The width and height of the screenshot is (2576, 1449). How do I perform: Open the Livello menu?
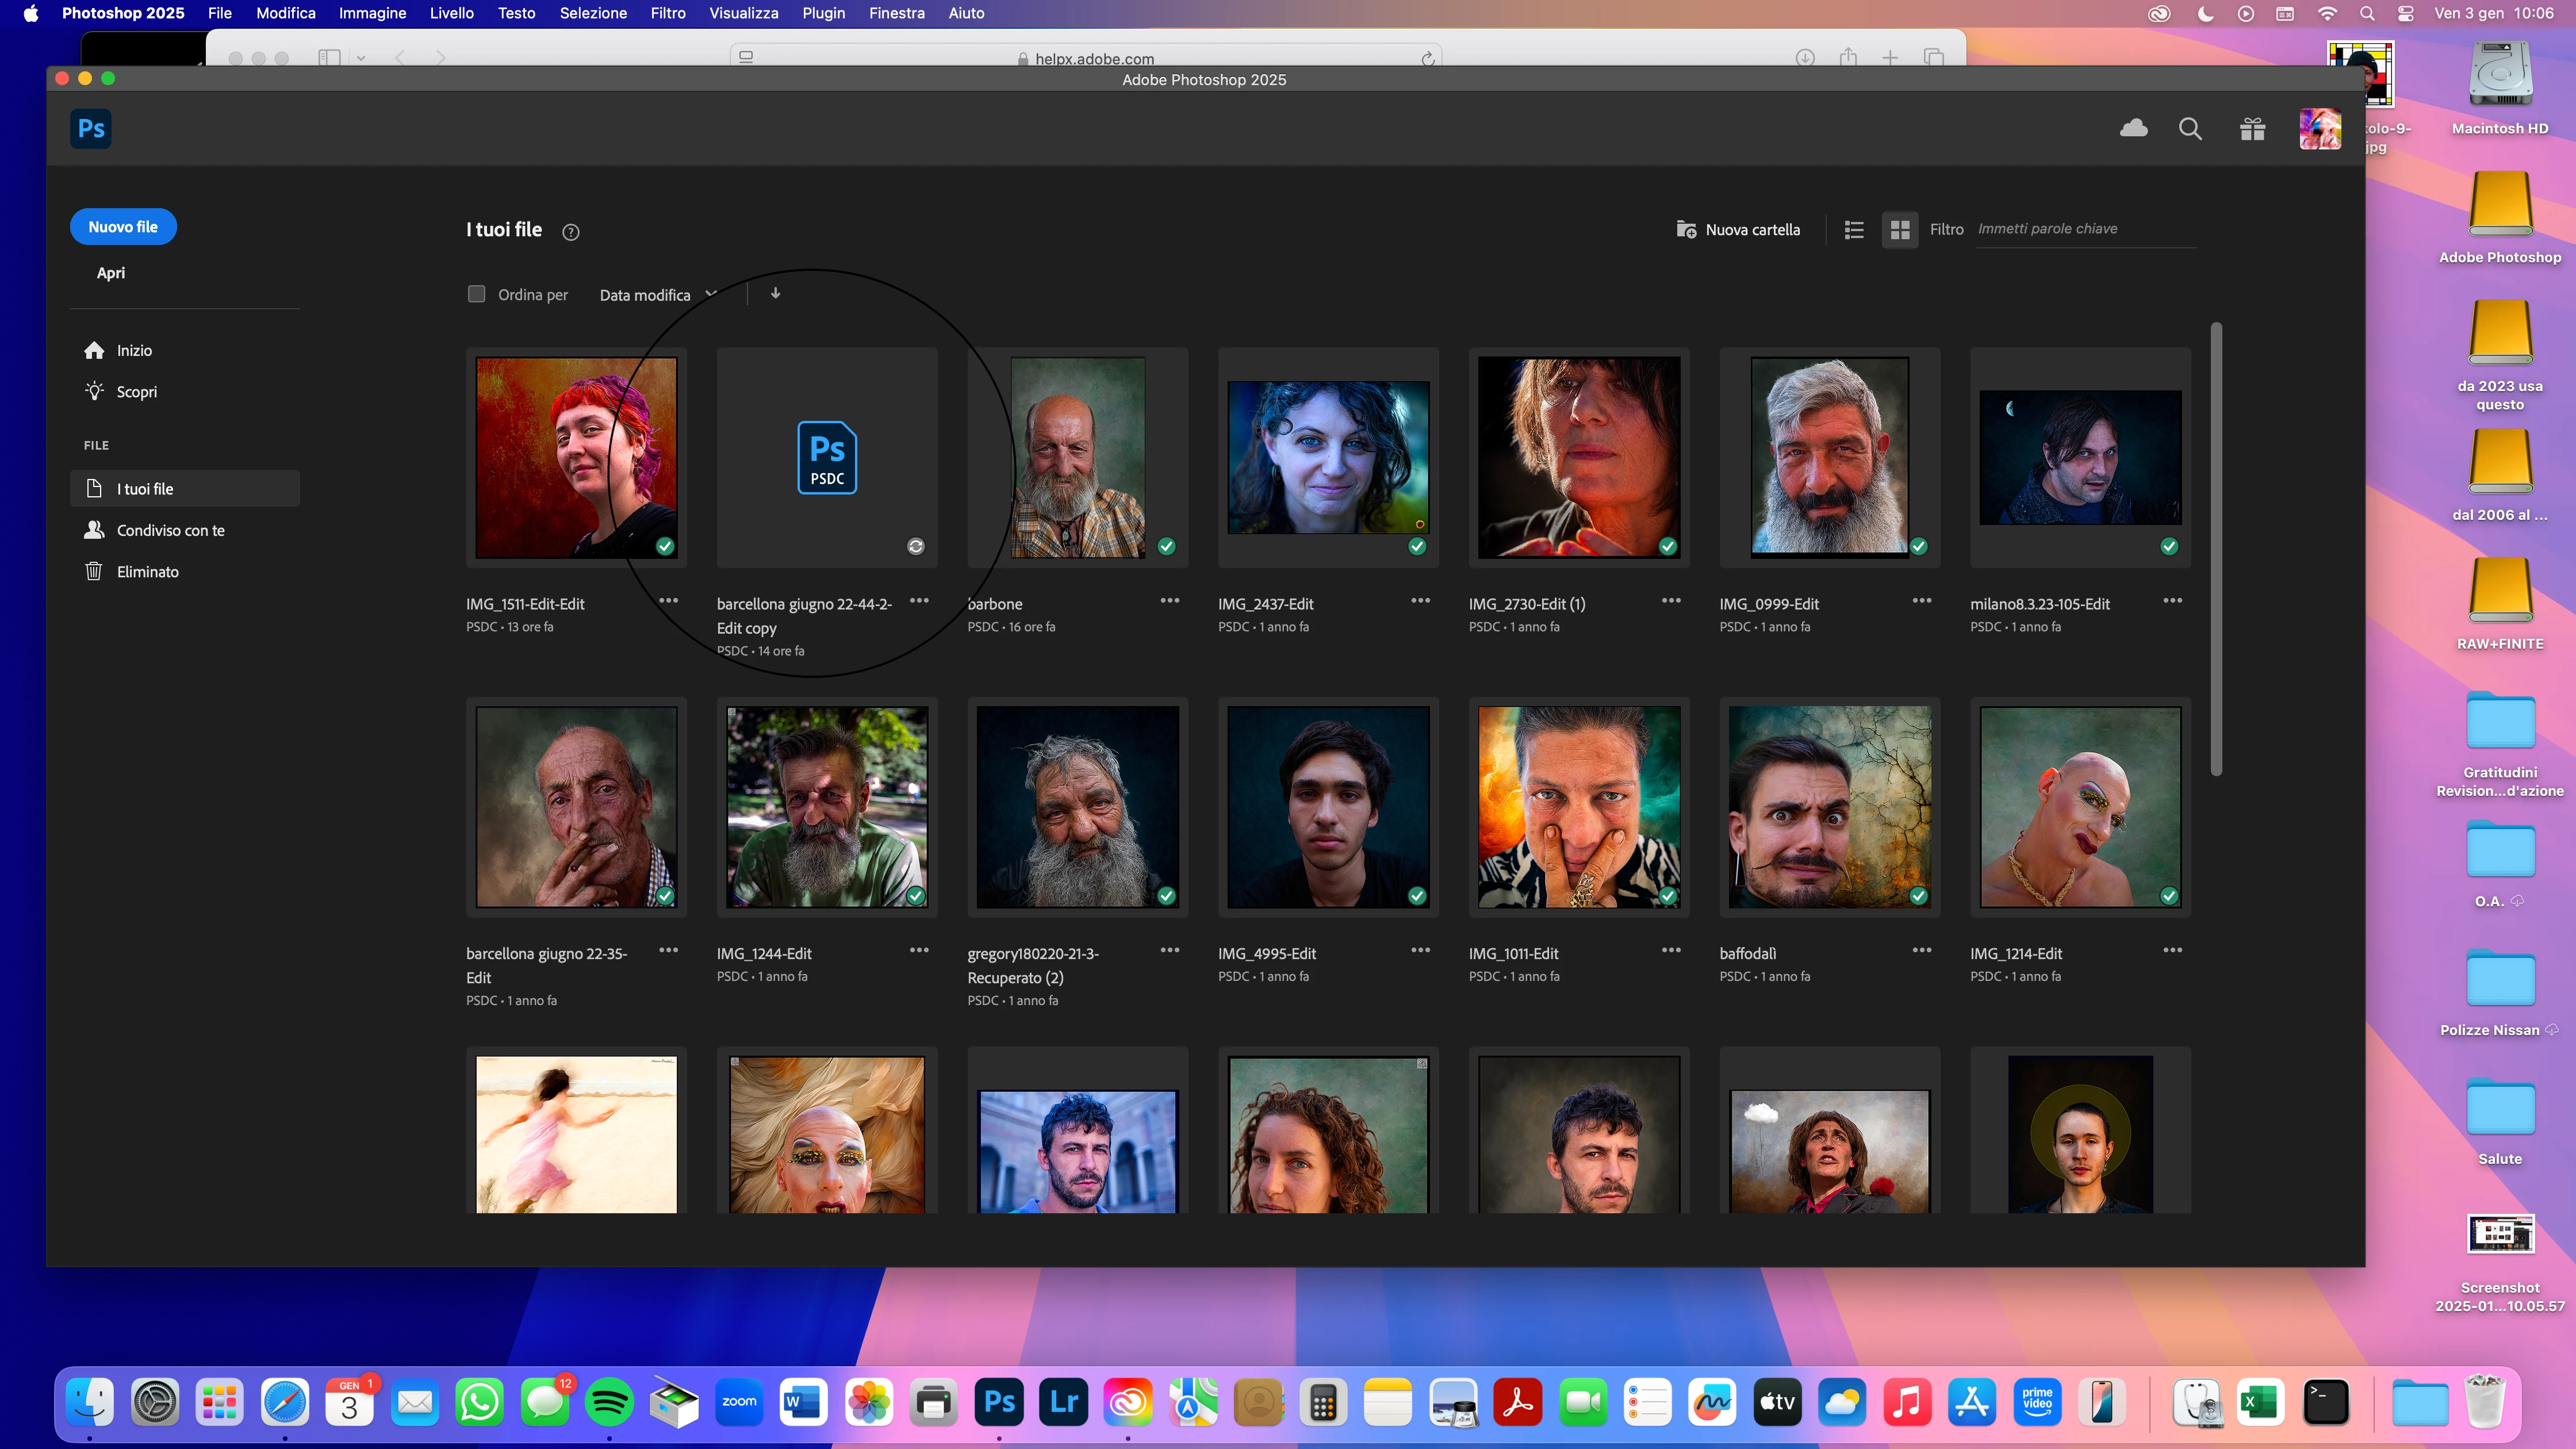coord(451,13)
